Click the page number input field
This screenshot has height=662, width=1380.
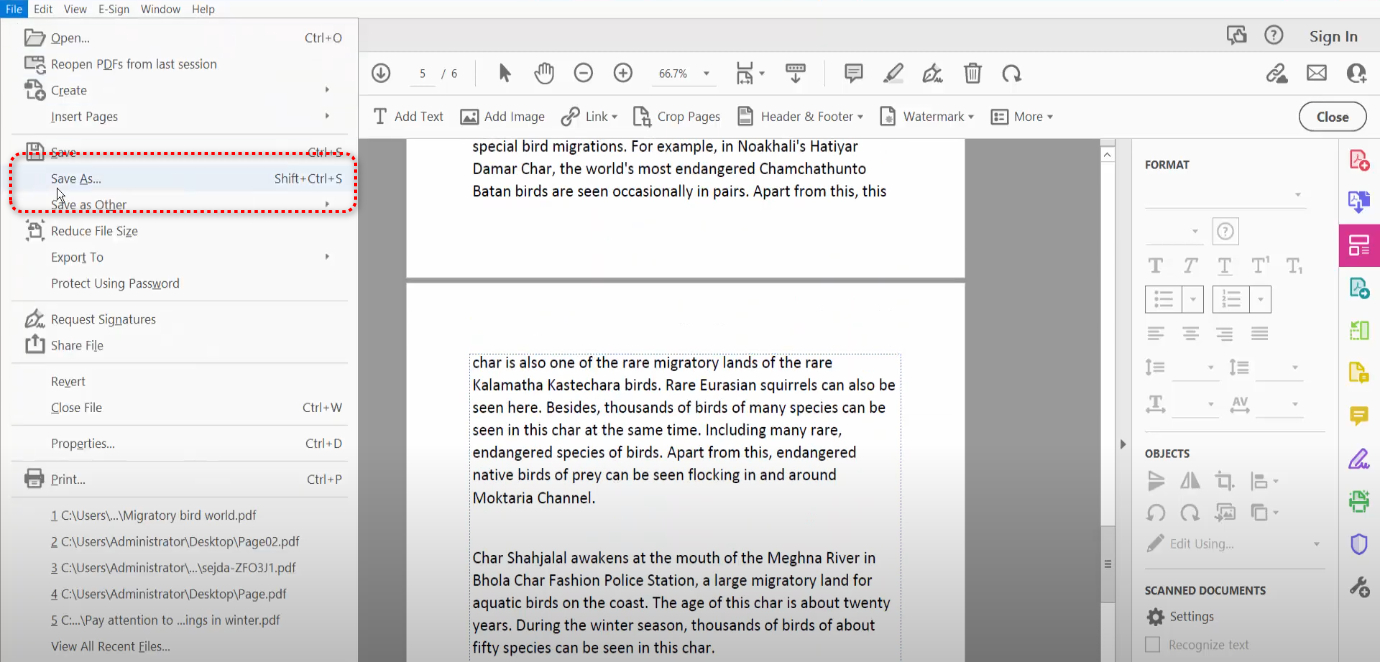pos(423,72)
